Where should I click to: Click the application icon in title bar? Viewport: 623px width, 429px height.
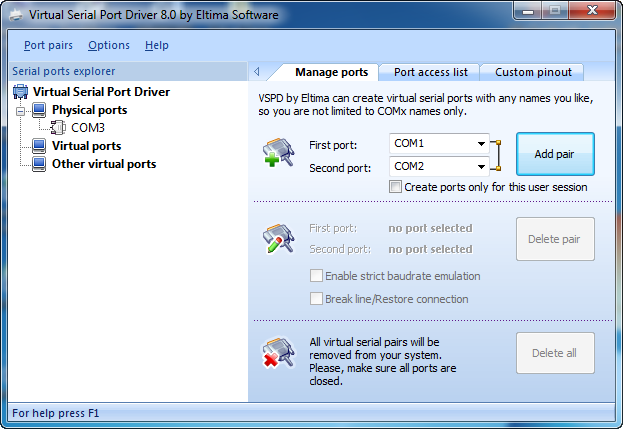(16, 15)
